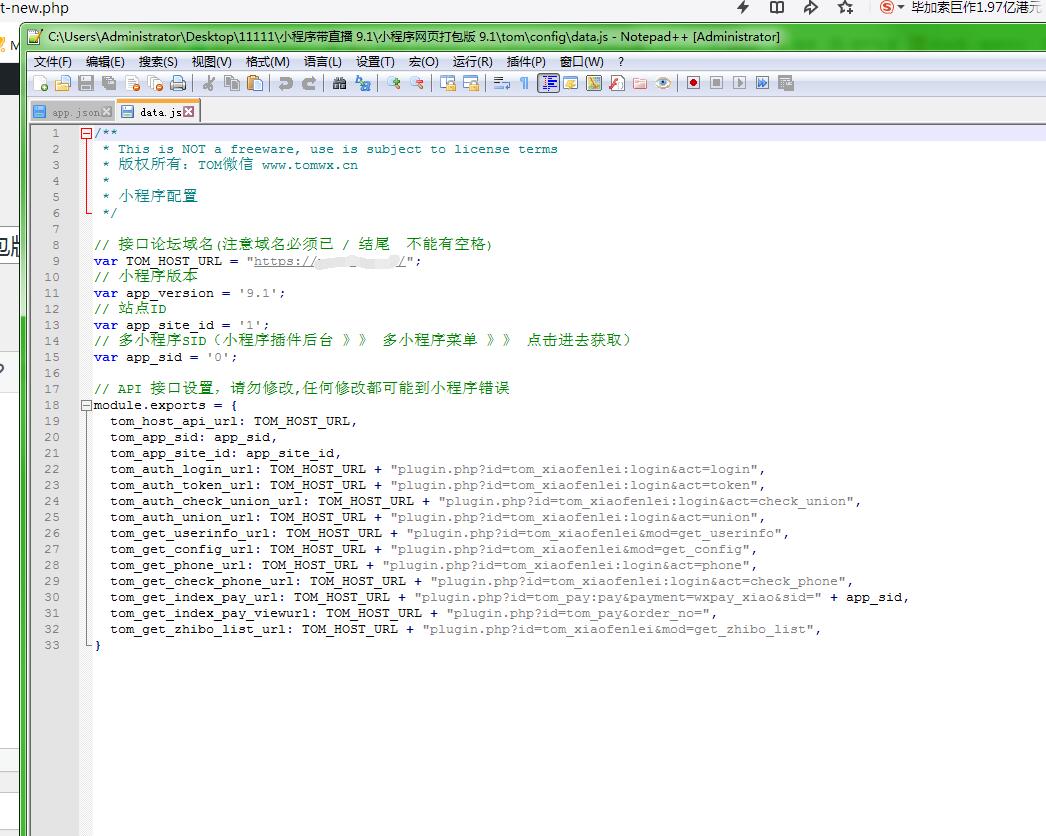Click the New file toolbar icon
1046x836 pixels.
pos(41,83)
